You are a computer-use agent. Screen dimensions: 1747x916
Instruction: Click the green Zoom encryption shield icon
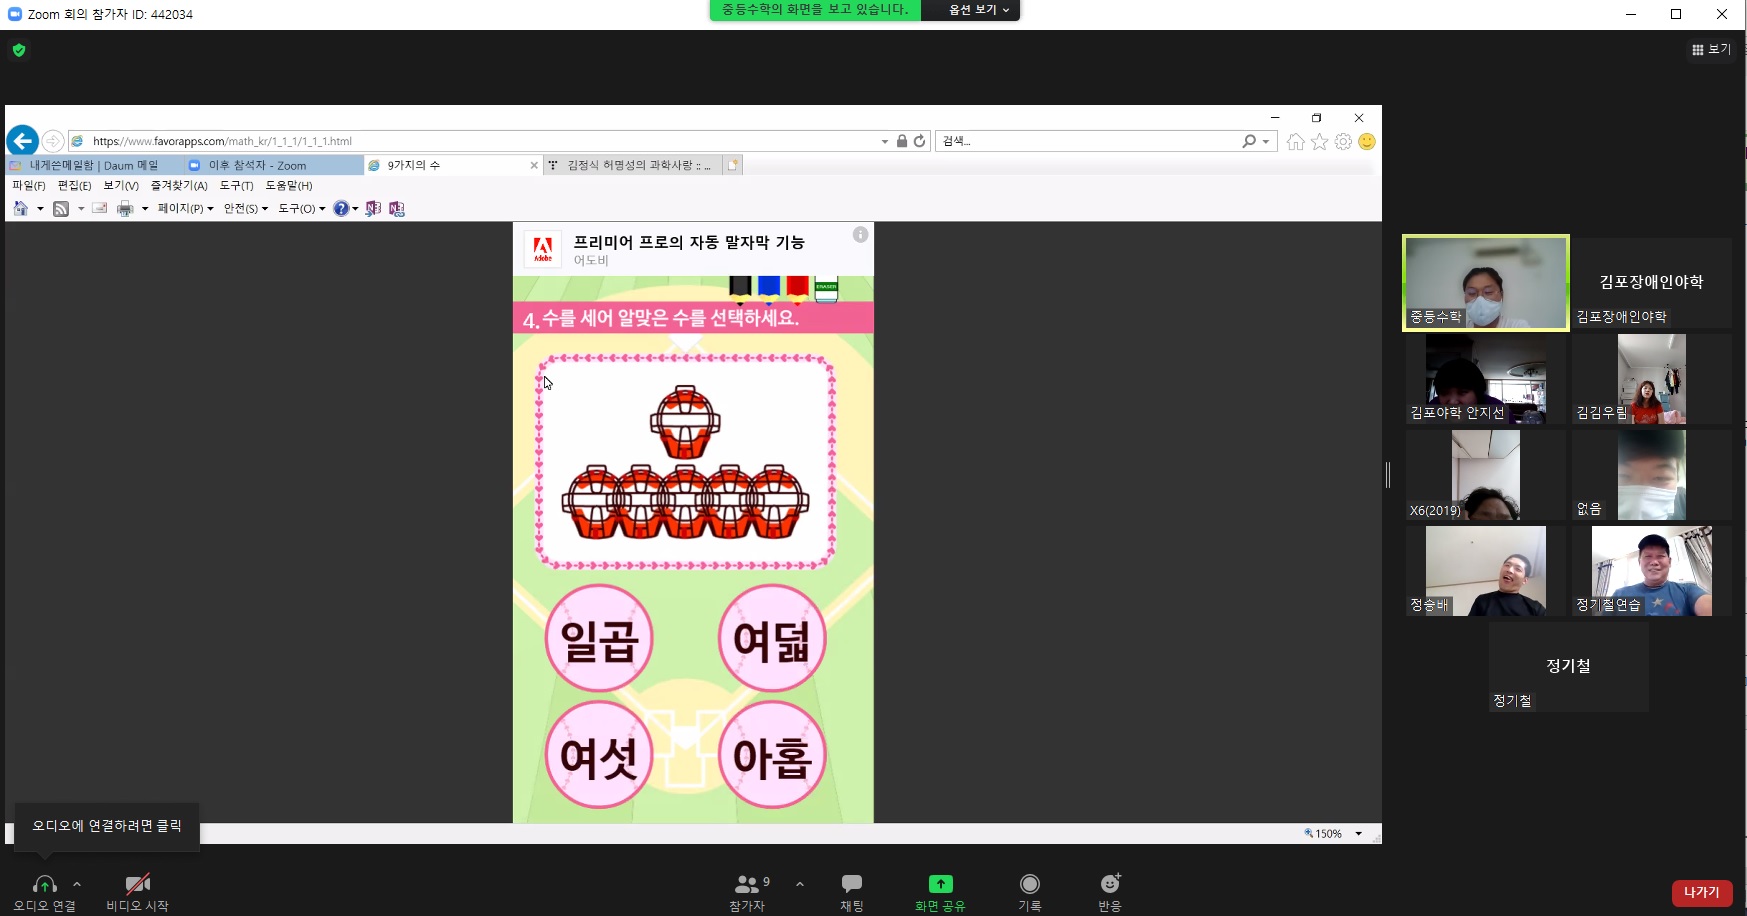tap(19, 50)
